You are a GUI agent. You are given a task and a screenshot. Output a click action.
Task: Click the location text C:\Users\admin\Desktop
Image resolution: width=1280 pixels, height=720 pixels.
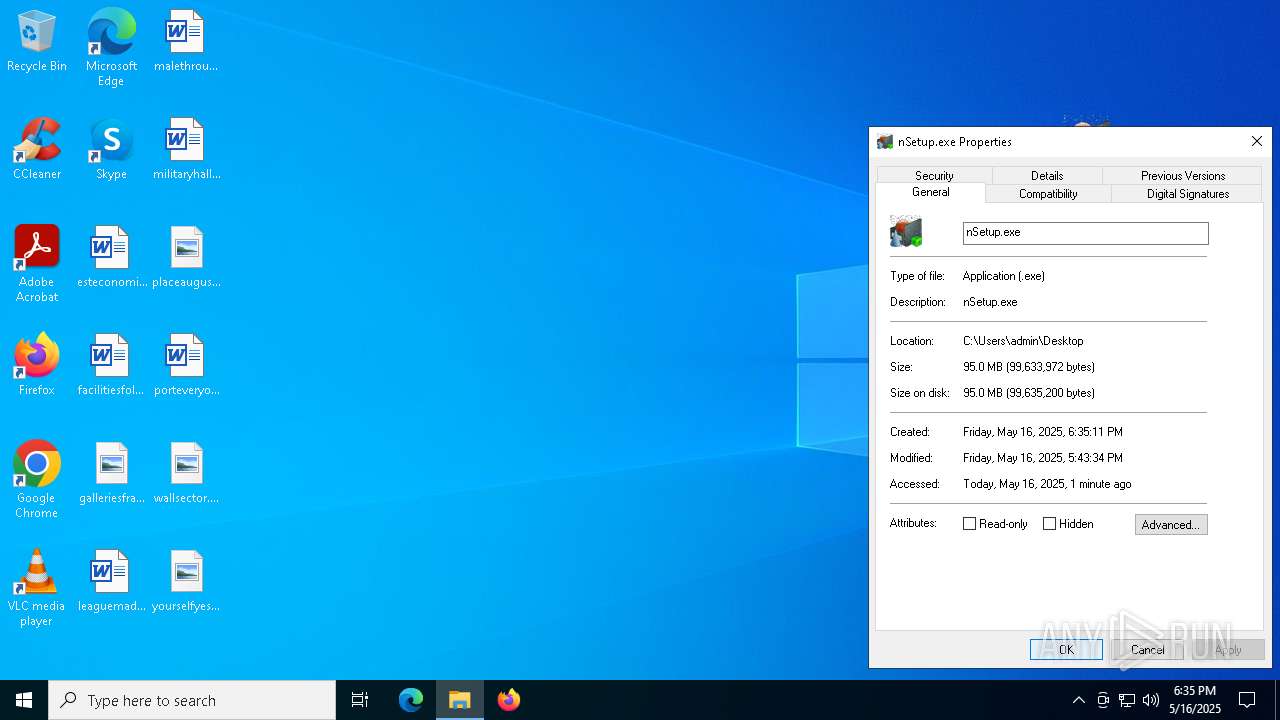[1023, 341]
